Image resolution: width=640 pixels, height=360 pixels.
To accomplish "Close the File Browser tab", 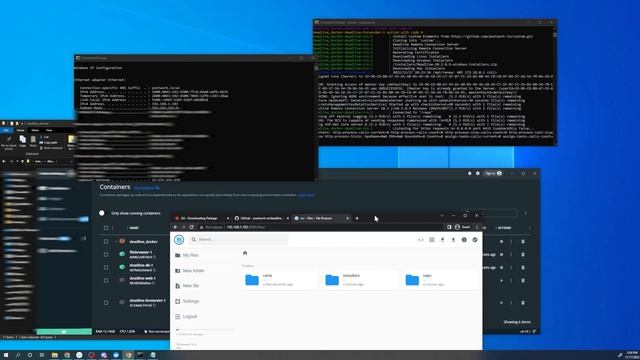I will pos(347,218).
